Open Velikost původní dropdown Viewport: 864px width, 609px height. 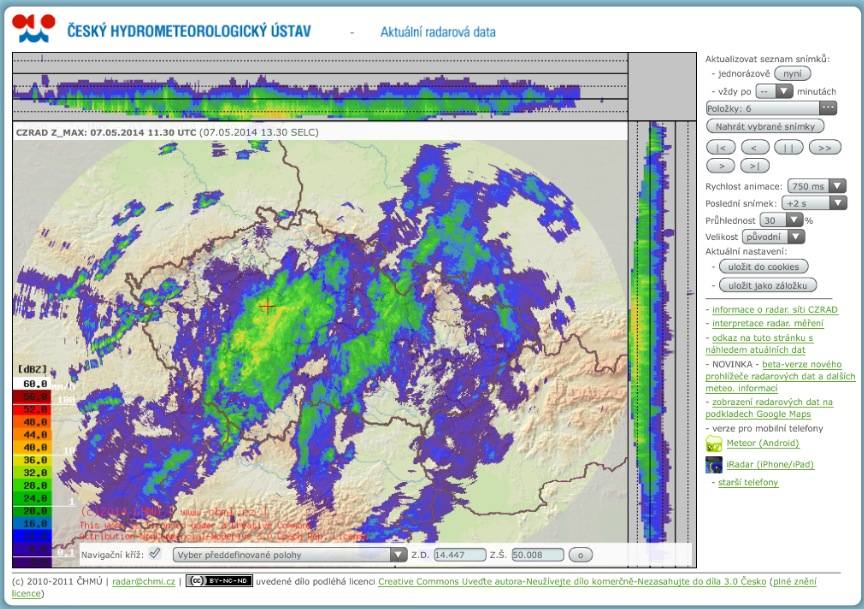773,236
